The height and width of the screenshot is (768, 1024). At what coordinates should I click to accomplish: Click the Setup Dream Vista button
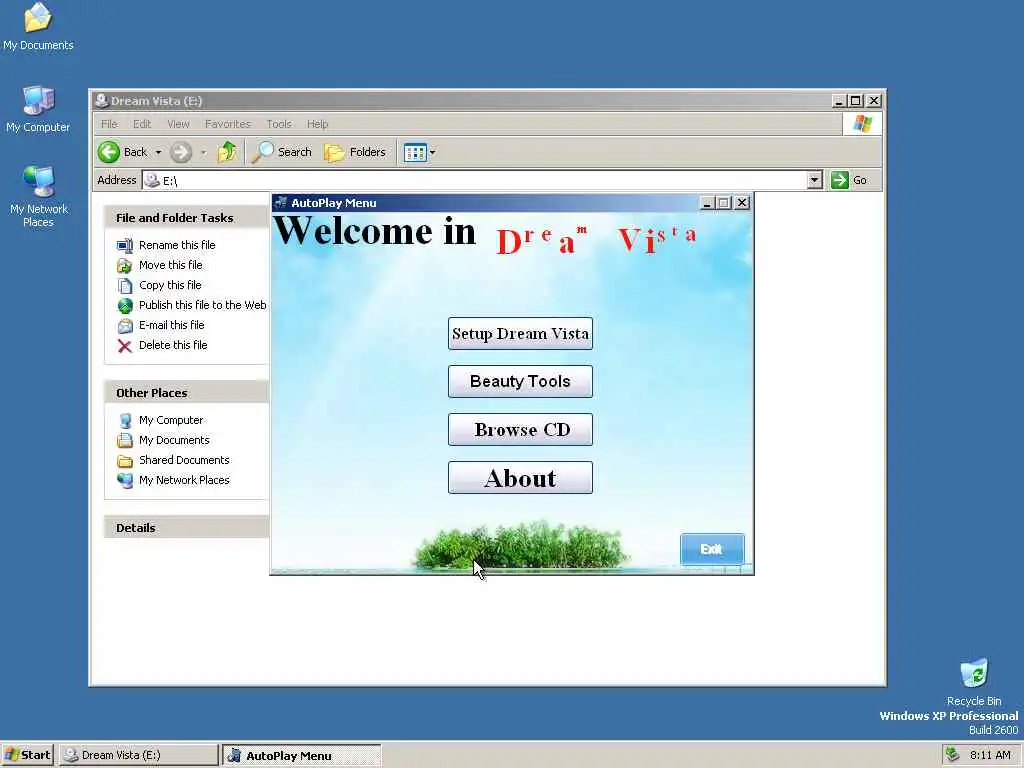pyautogui.click(x=520, y=334)
